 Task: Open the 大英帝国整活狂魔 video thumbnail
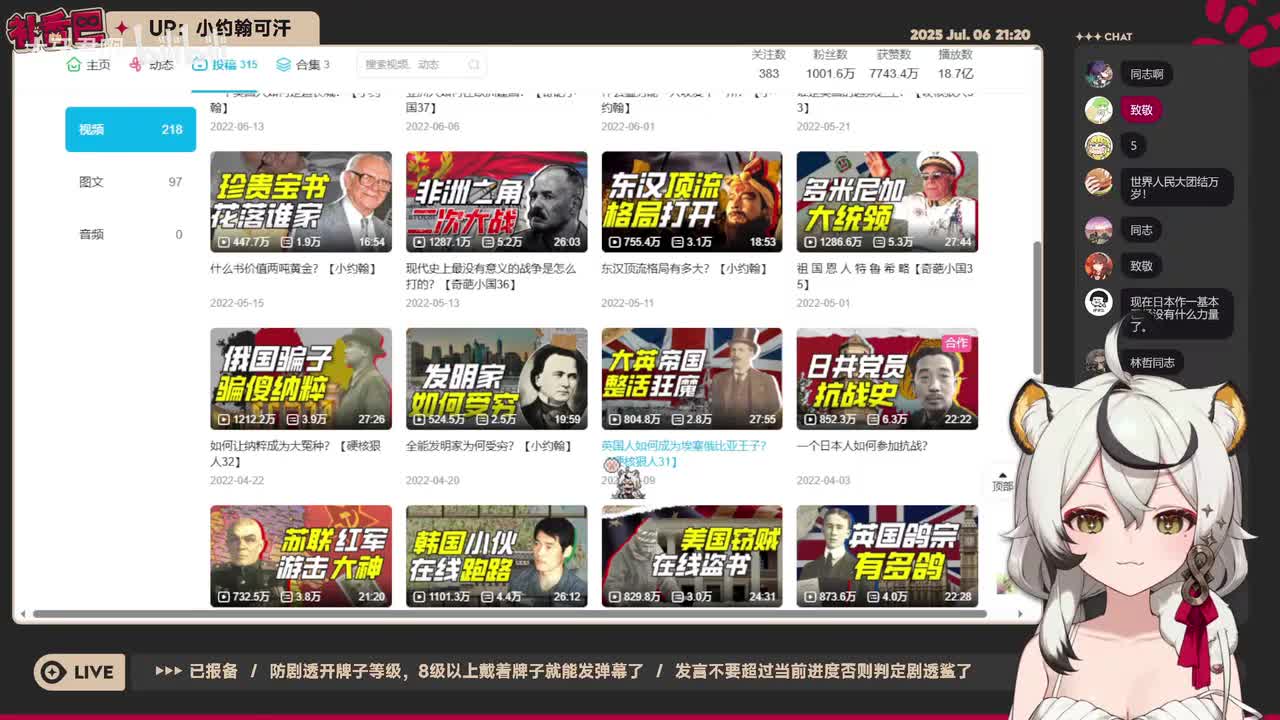click(x=692, y=379)
